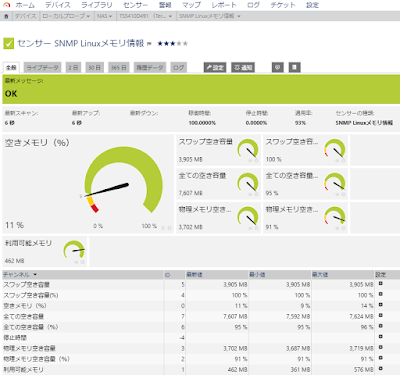Open the ライブラリ menu
The width and height of the screenshot is (400, 378).
97,5
